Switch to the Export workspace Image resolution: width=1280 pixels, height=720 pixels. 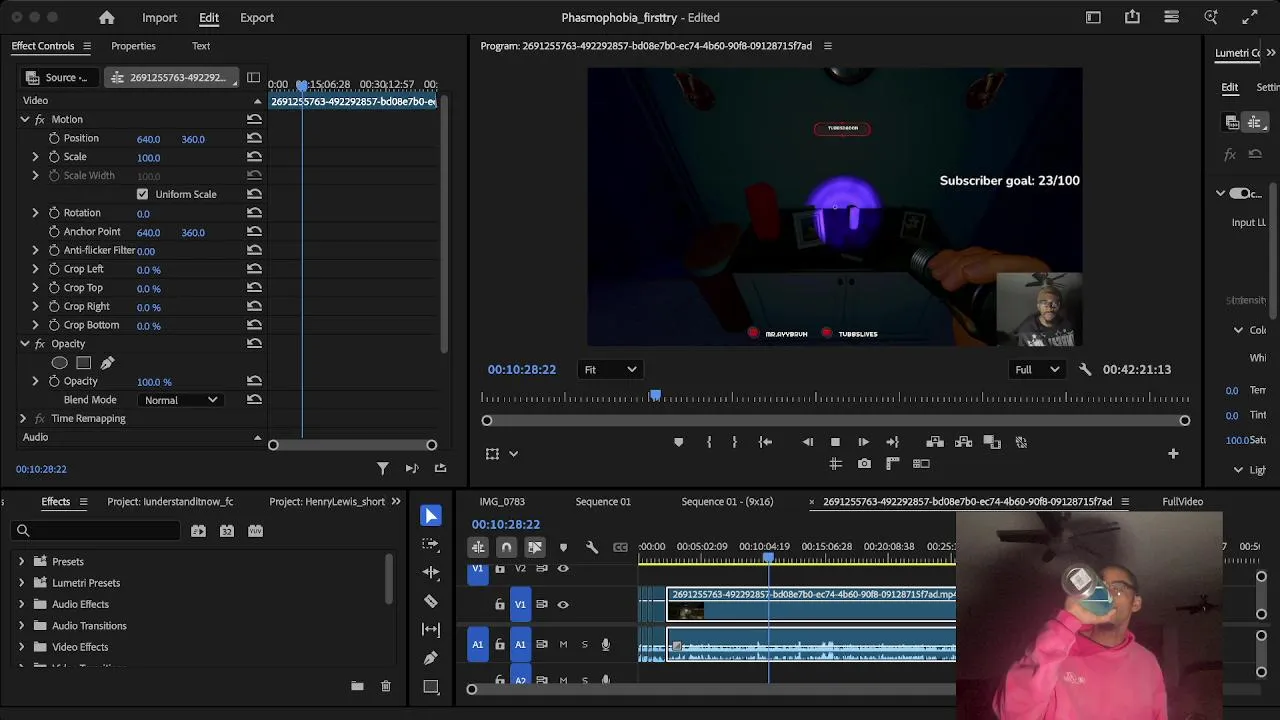coord(257,17)
